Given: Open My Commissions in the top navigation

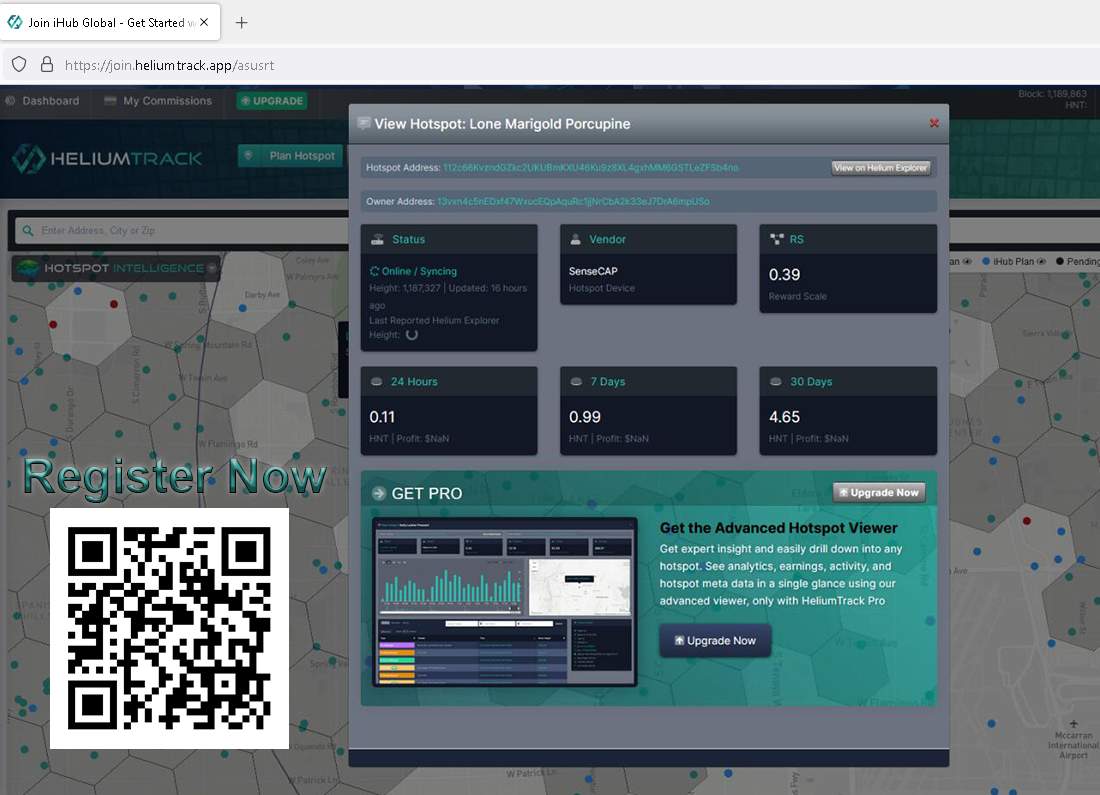Looking at the screenshot, I should point(158,101).
